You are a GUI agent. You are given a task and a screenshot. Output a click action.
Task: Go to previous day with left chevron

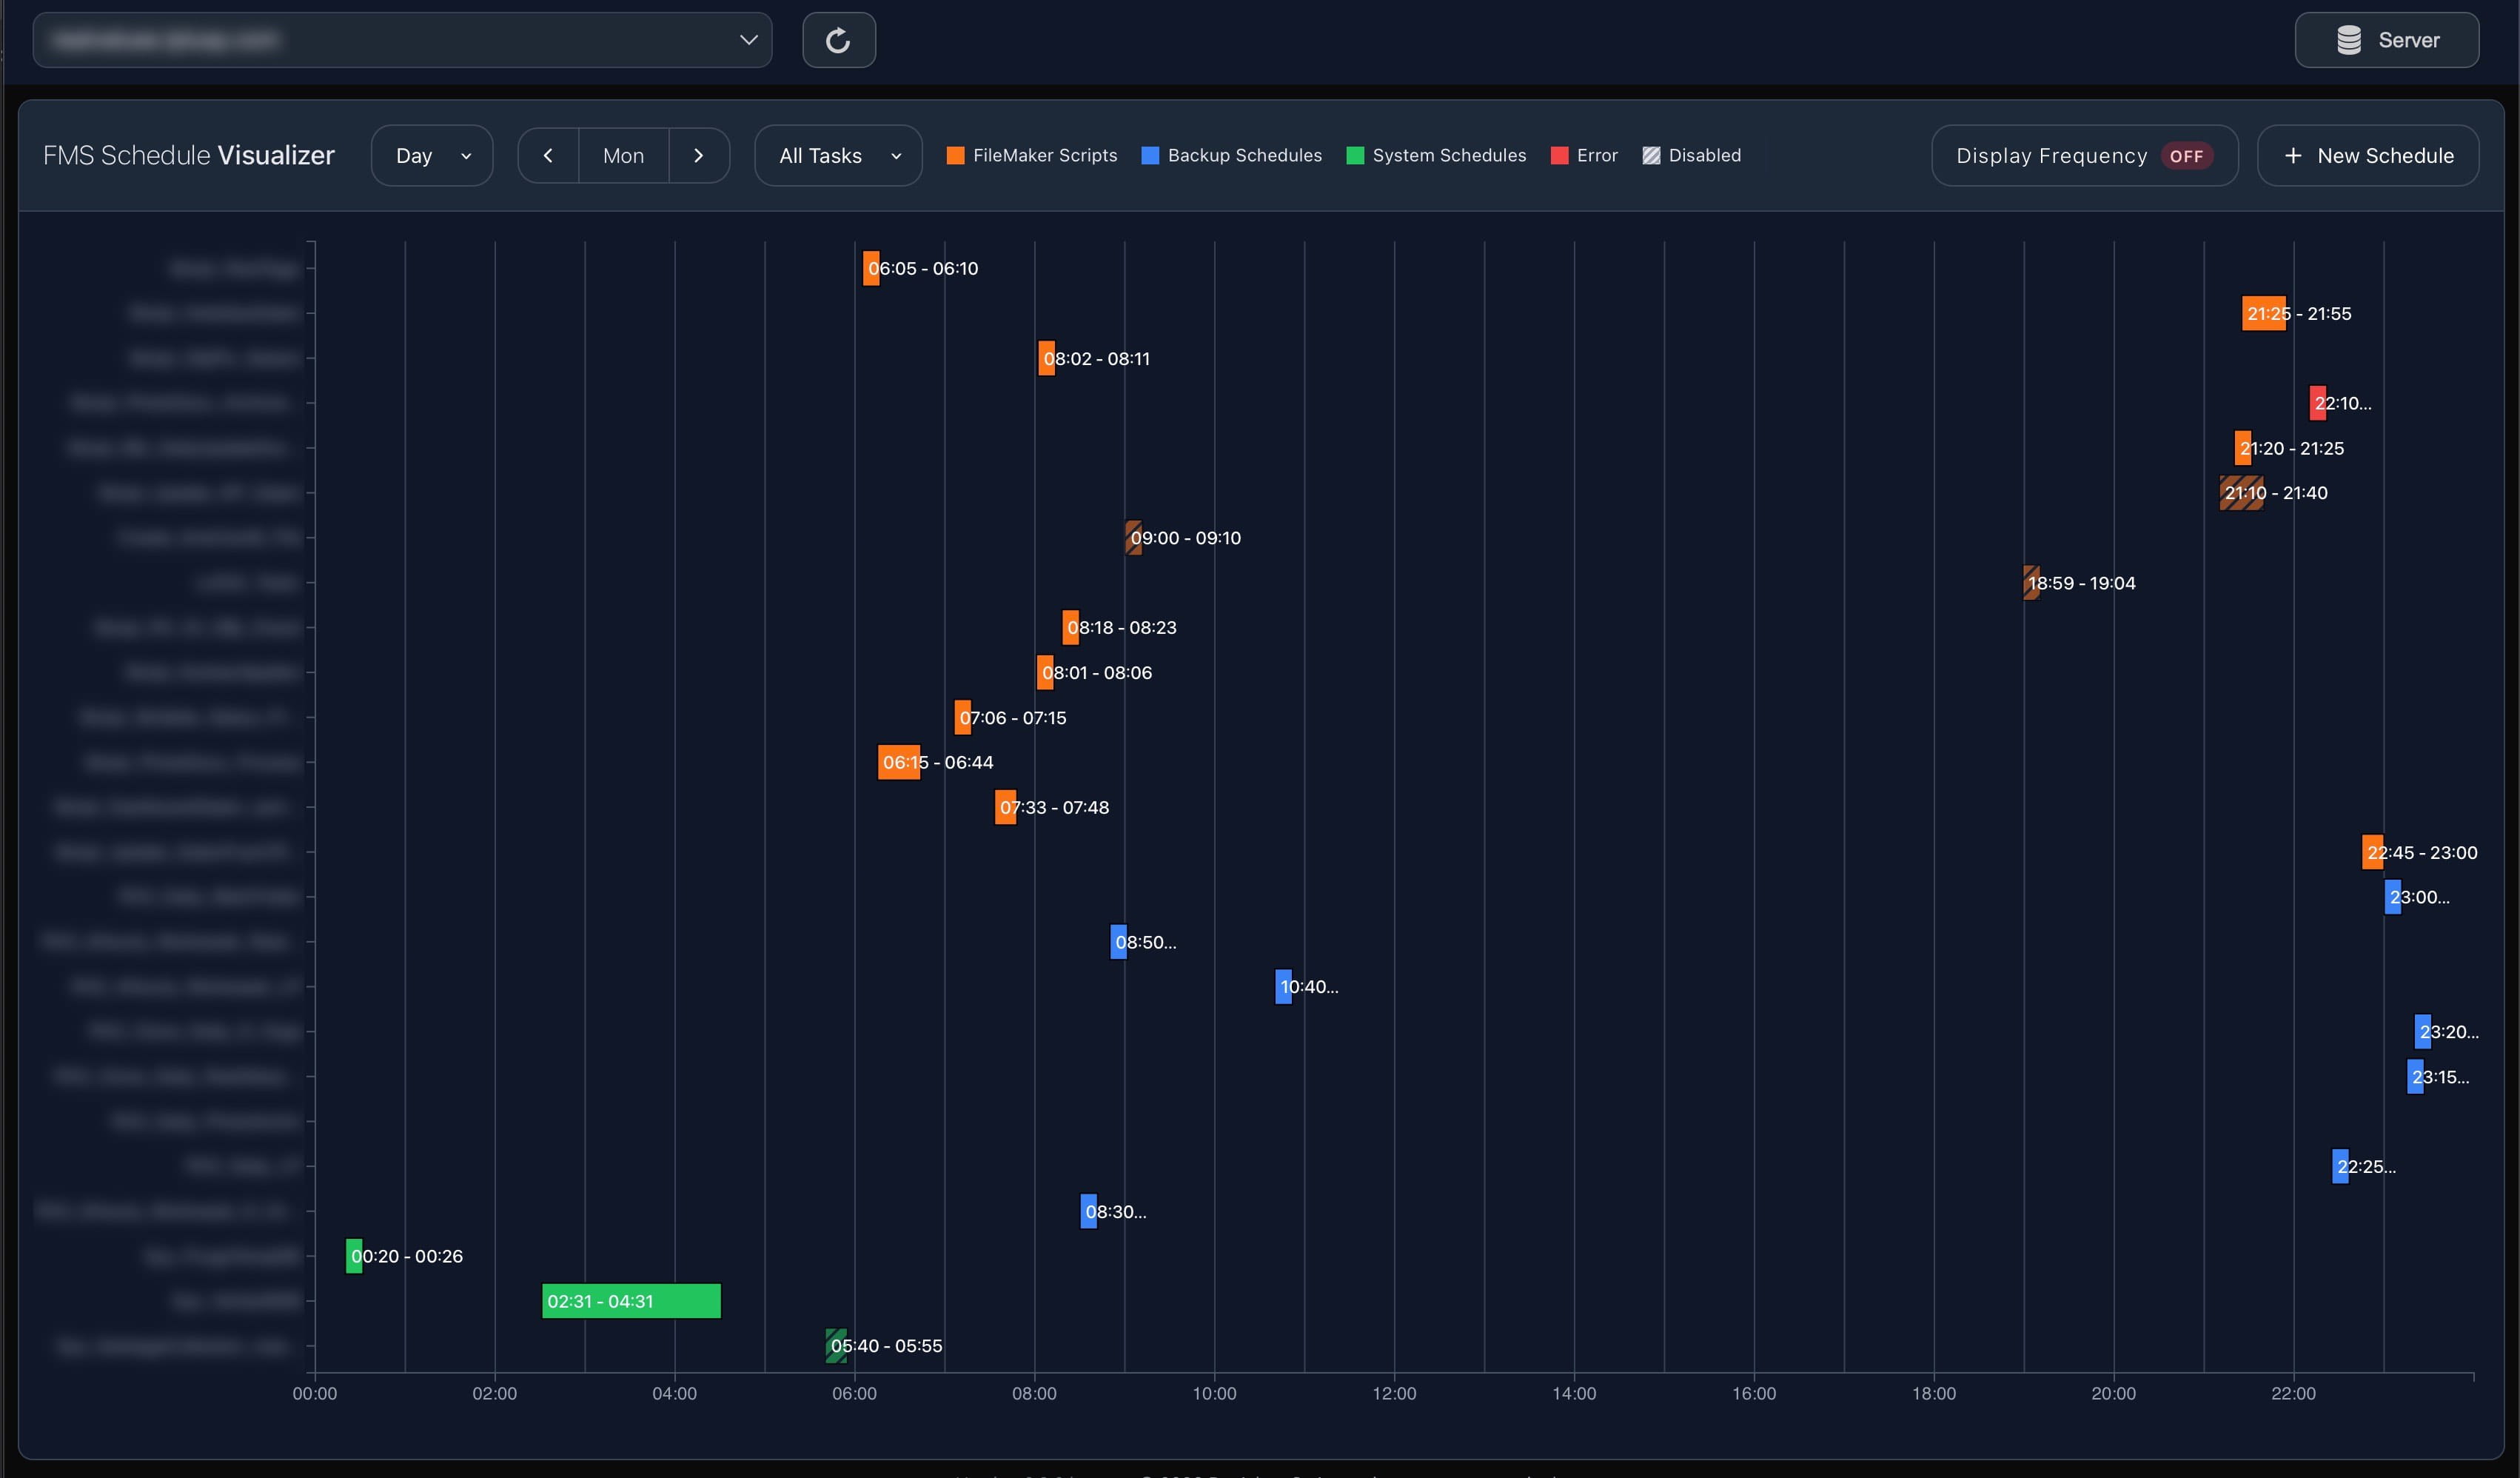548,155
